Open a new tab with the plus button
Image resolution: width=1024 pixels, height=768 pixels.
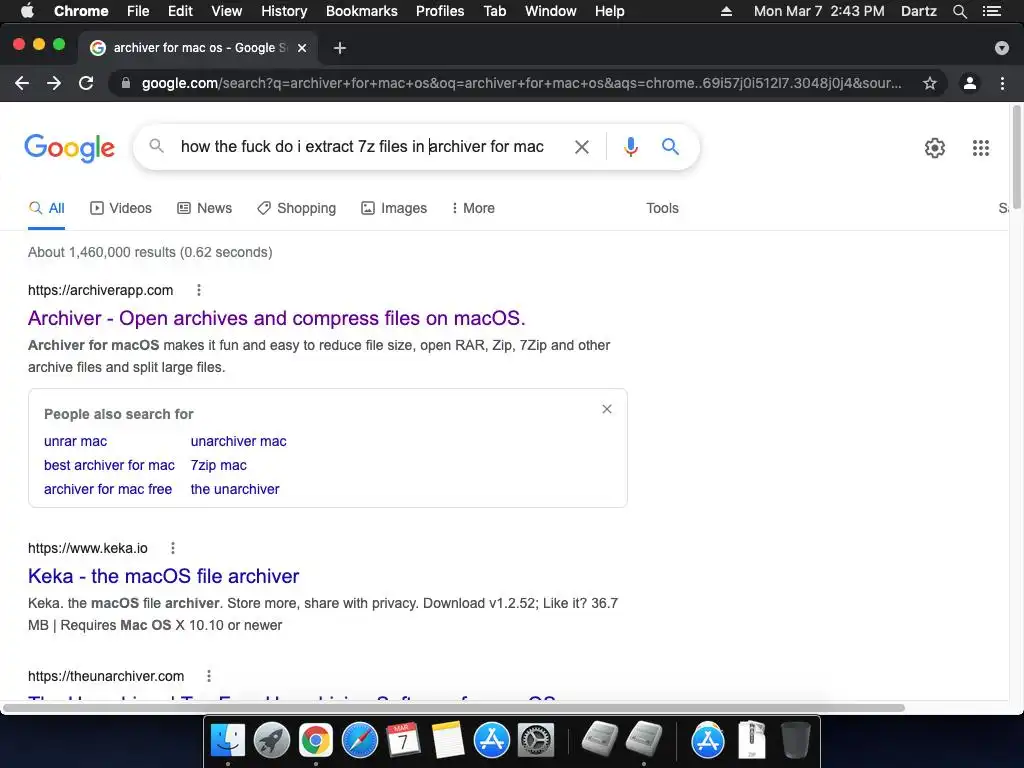pos(340,48)
